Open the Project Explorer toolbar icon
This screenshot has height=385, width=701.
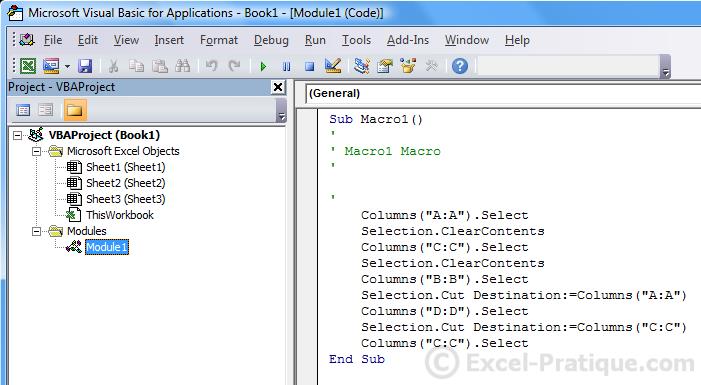361,66
